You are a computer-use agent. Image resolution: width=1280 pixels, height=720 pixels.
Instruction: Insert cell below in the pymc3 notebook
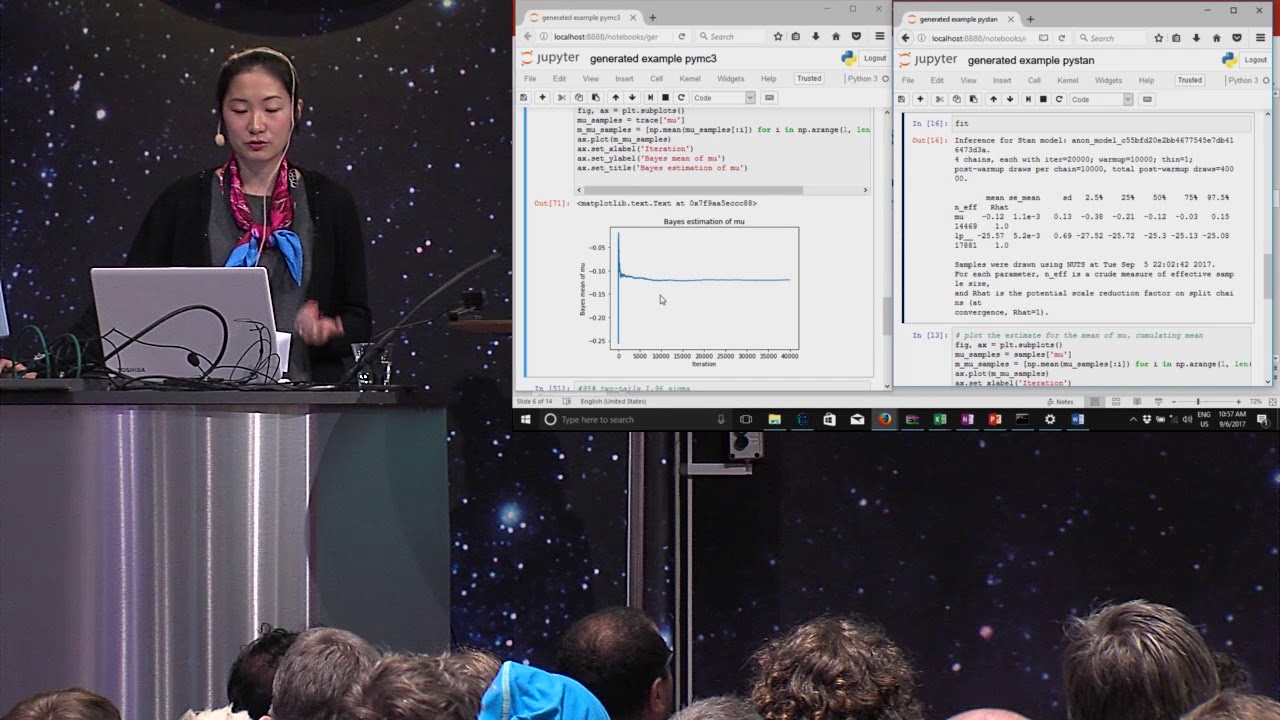click(542, 98)
